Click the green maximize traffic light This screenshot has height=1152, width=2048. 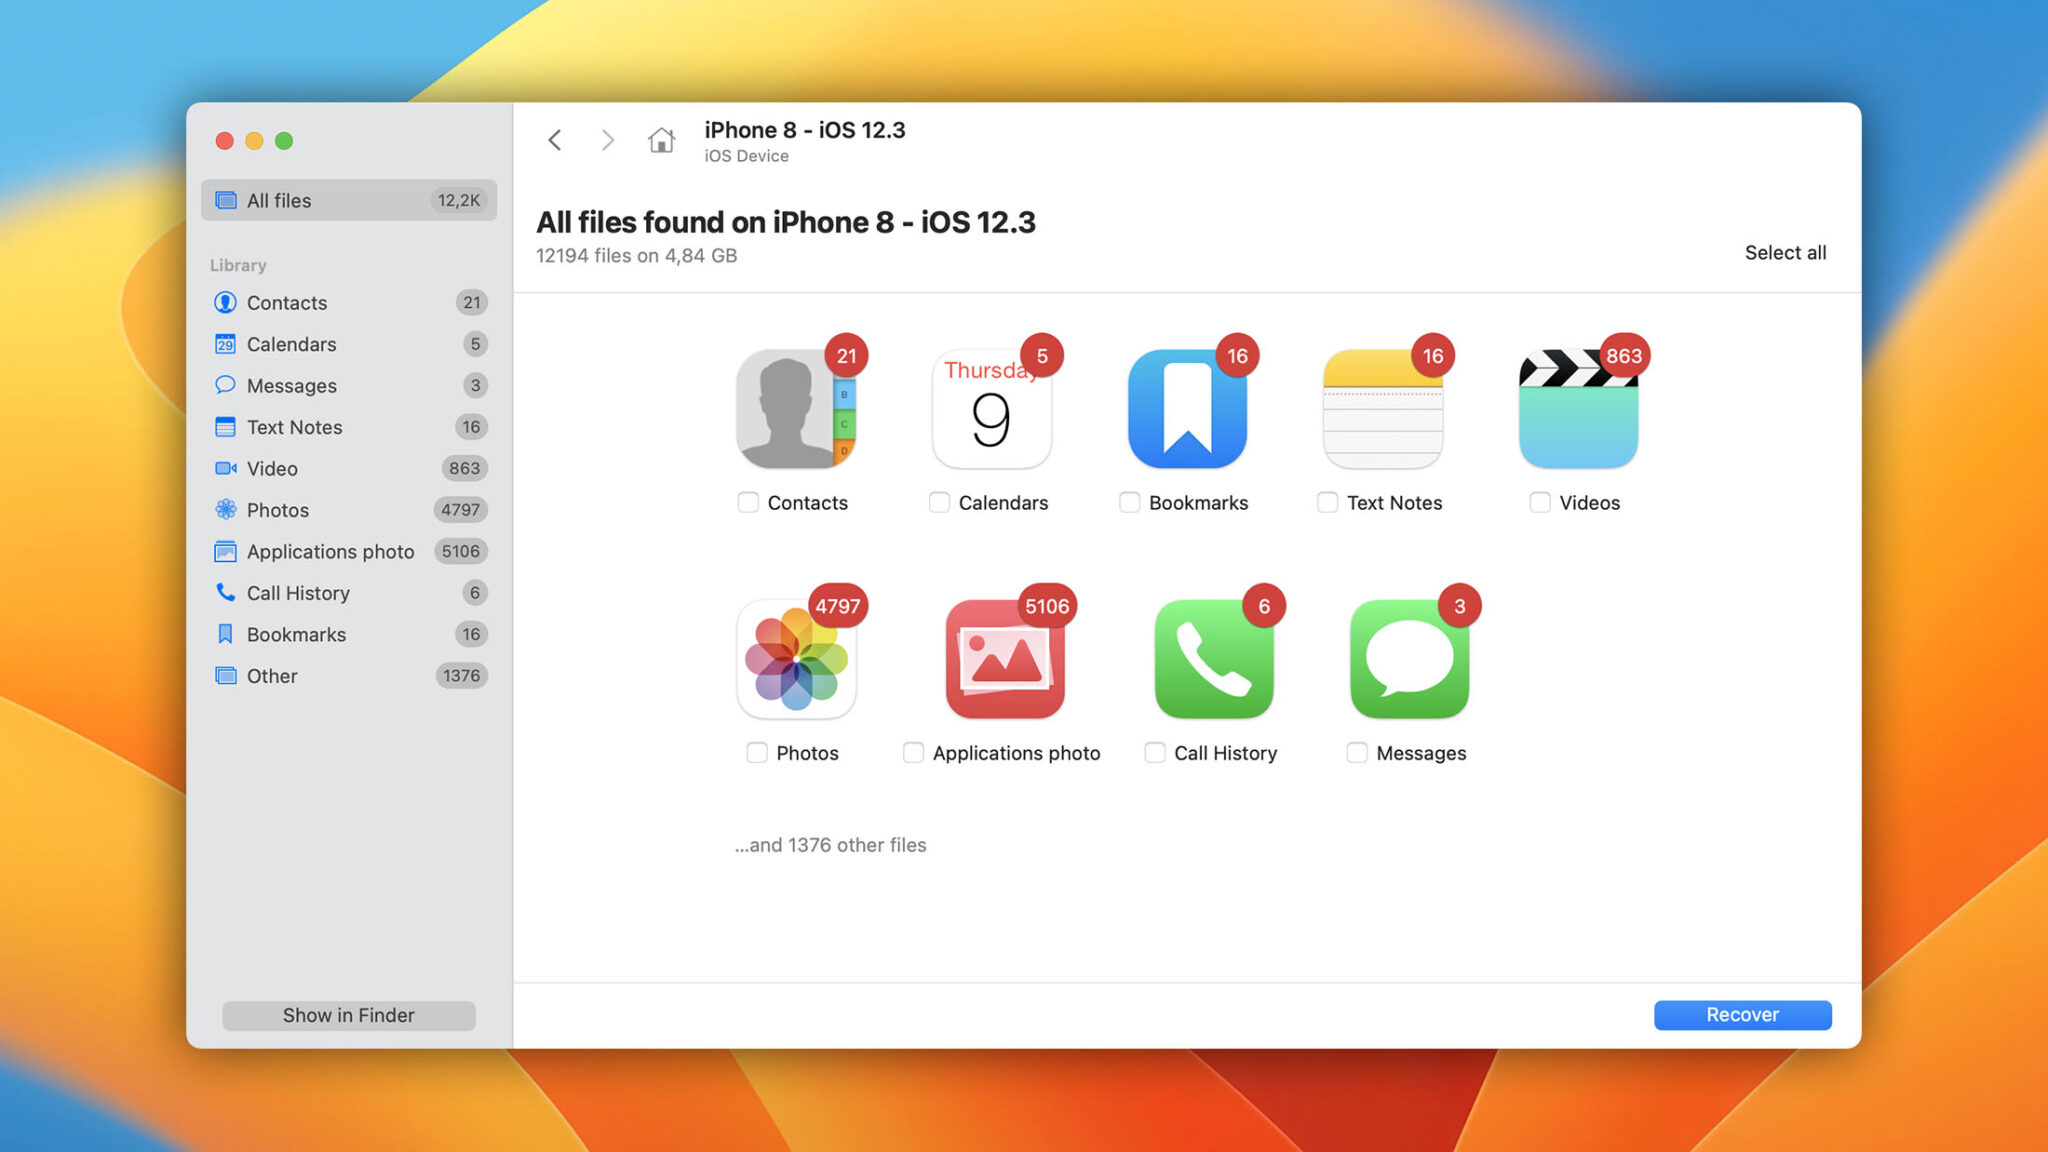pos(284,141)
